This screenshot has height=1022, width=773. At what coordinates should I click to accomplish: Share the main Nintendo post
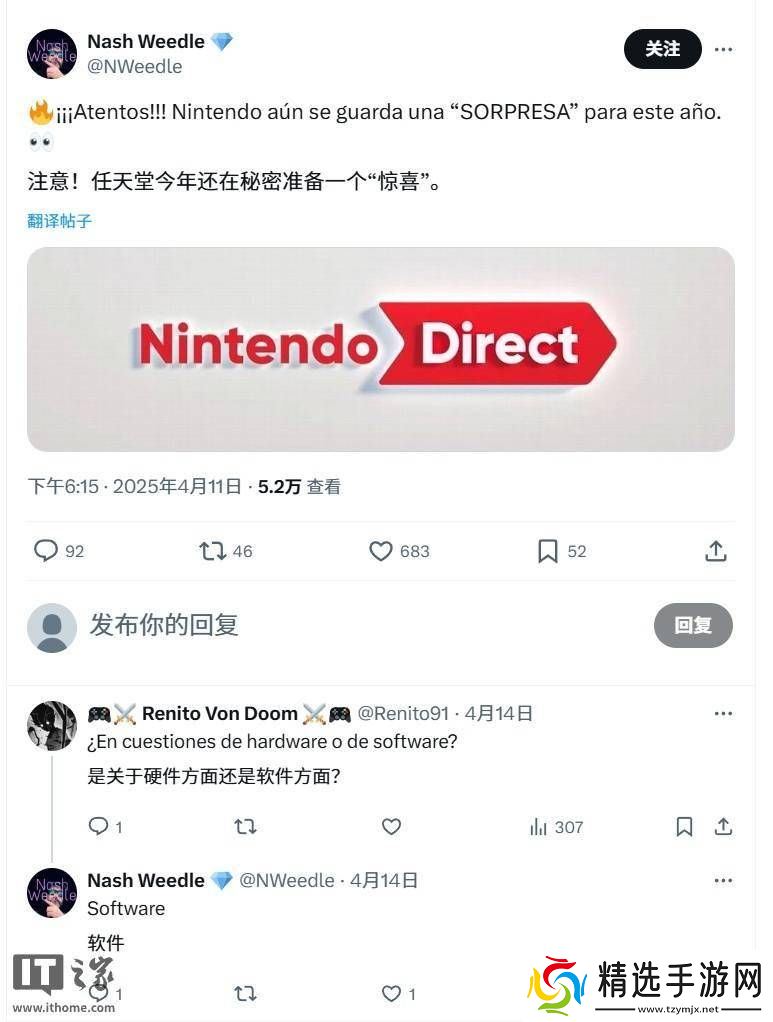click(x=716, y=551)
